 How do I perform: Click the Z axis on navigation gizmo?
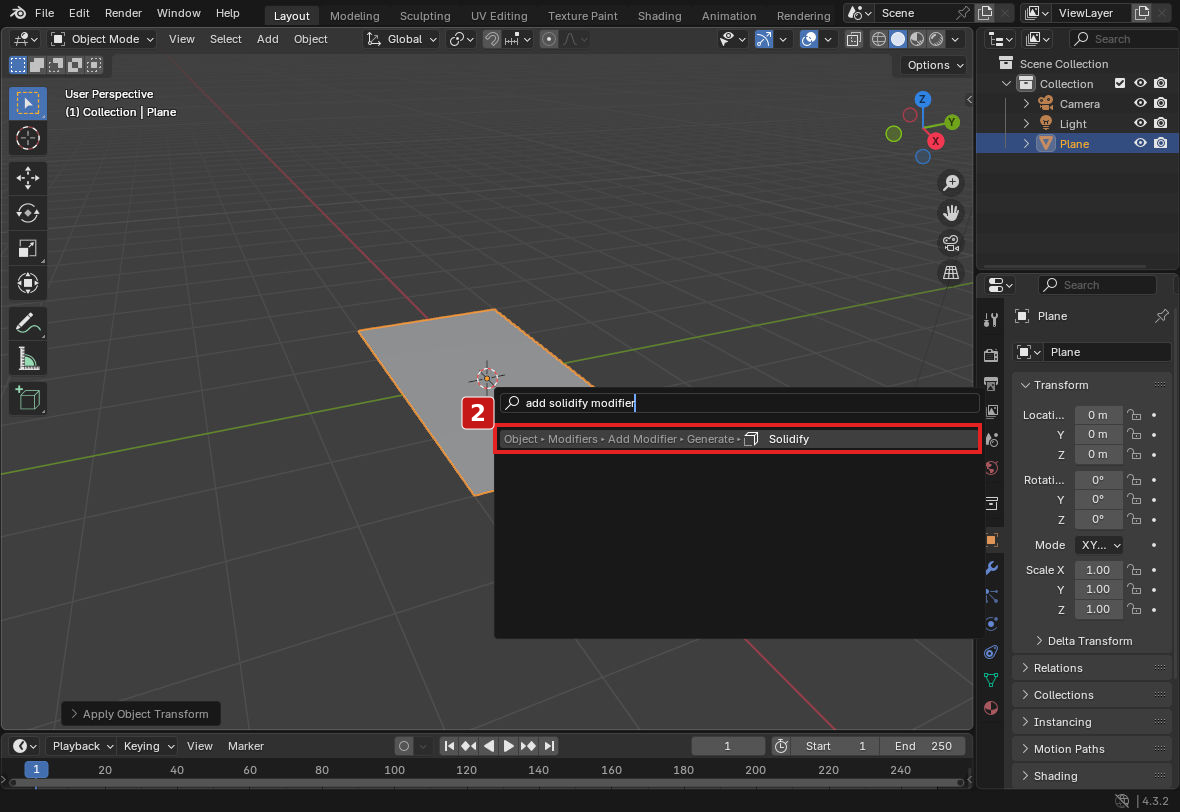tap(923, 99)
